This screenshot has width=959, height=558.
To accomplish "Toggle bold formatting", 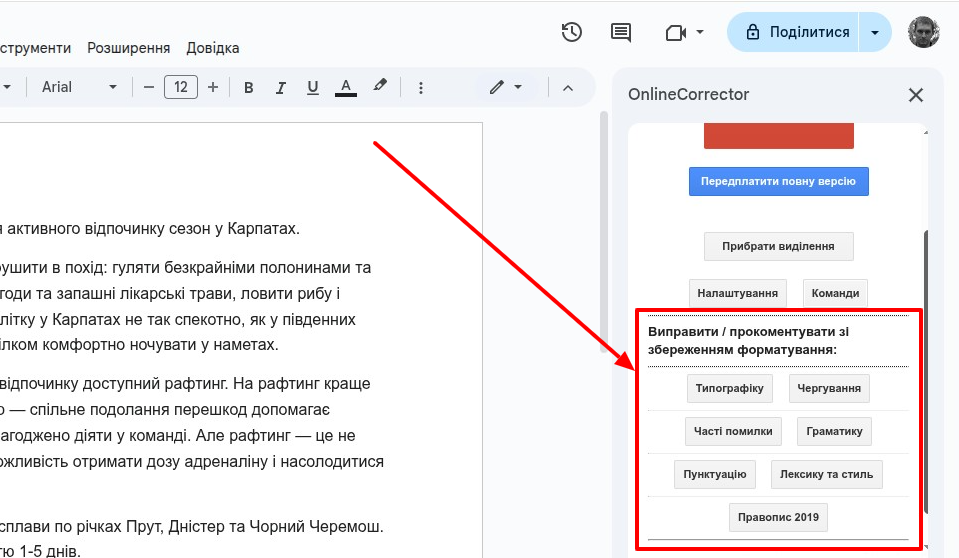I will point(248,87).
